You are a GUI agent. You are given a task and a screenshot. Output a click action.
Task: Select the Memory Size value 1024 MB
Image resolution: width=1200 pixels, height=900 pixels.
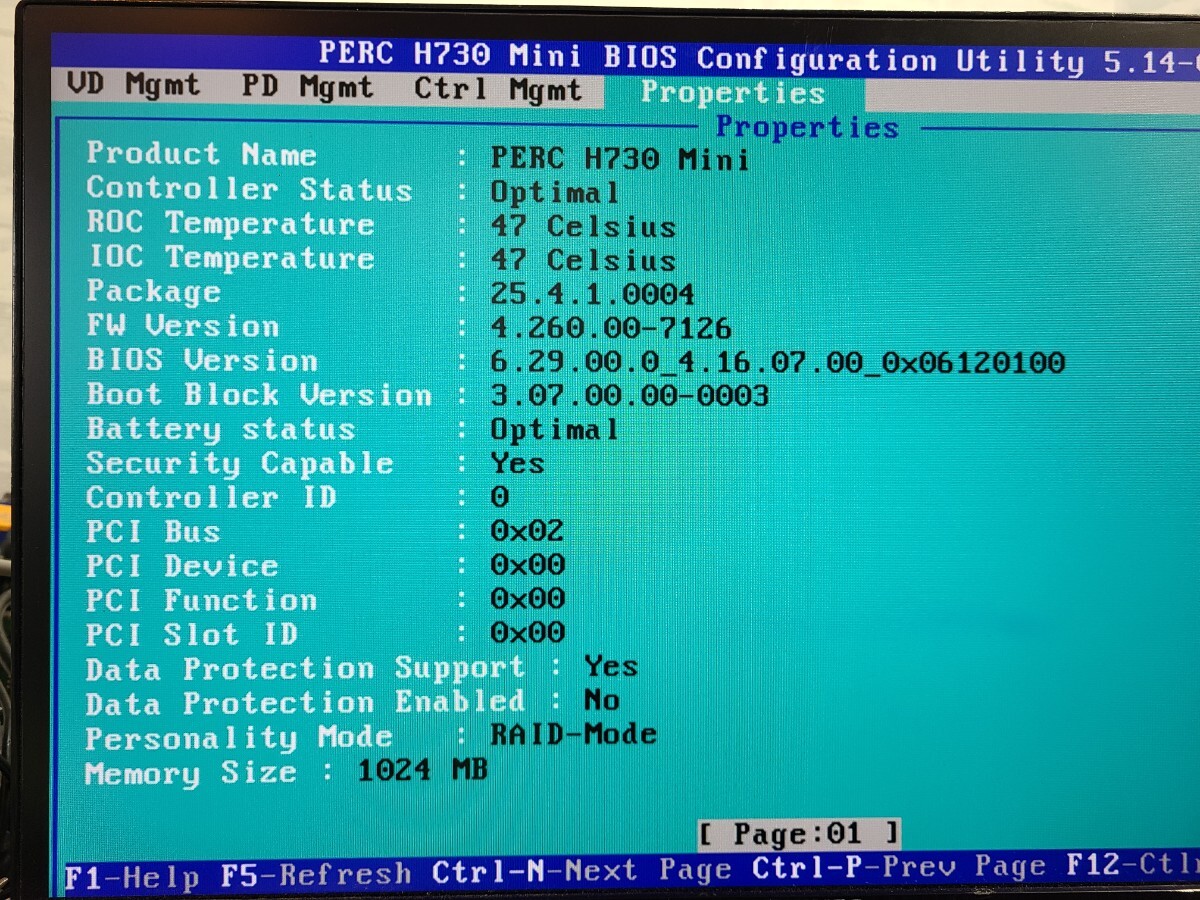[423, 771]
